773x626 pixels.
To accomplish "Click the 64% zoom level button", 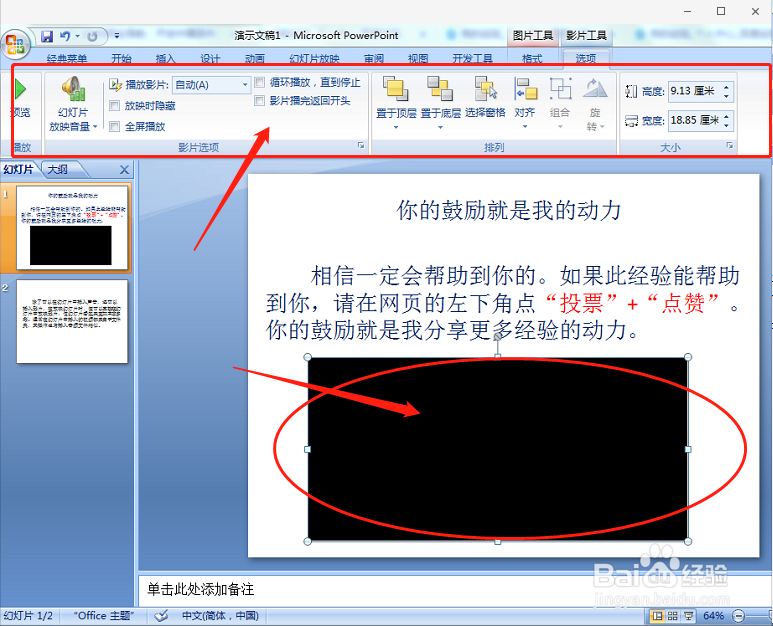I will (x=713, y=616).
